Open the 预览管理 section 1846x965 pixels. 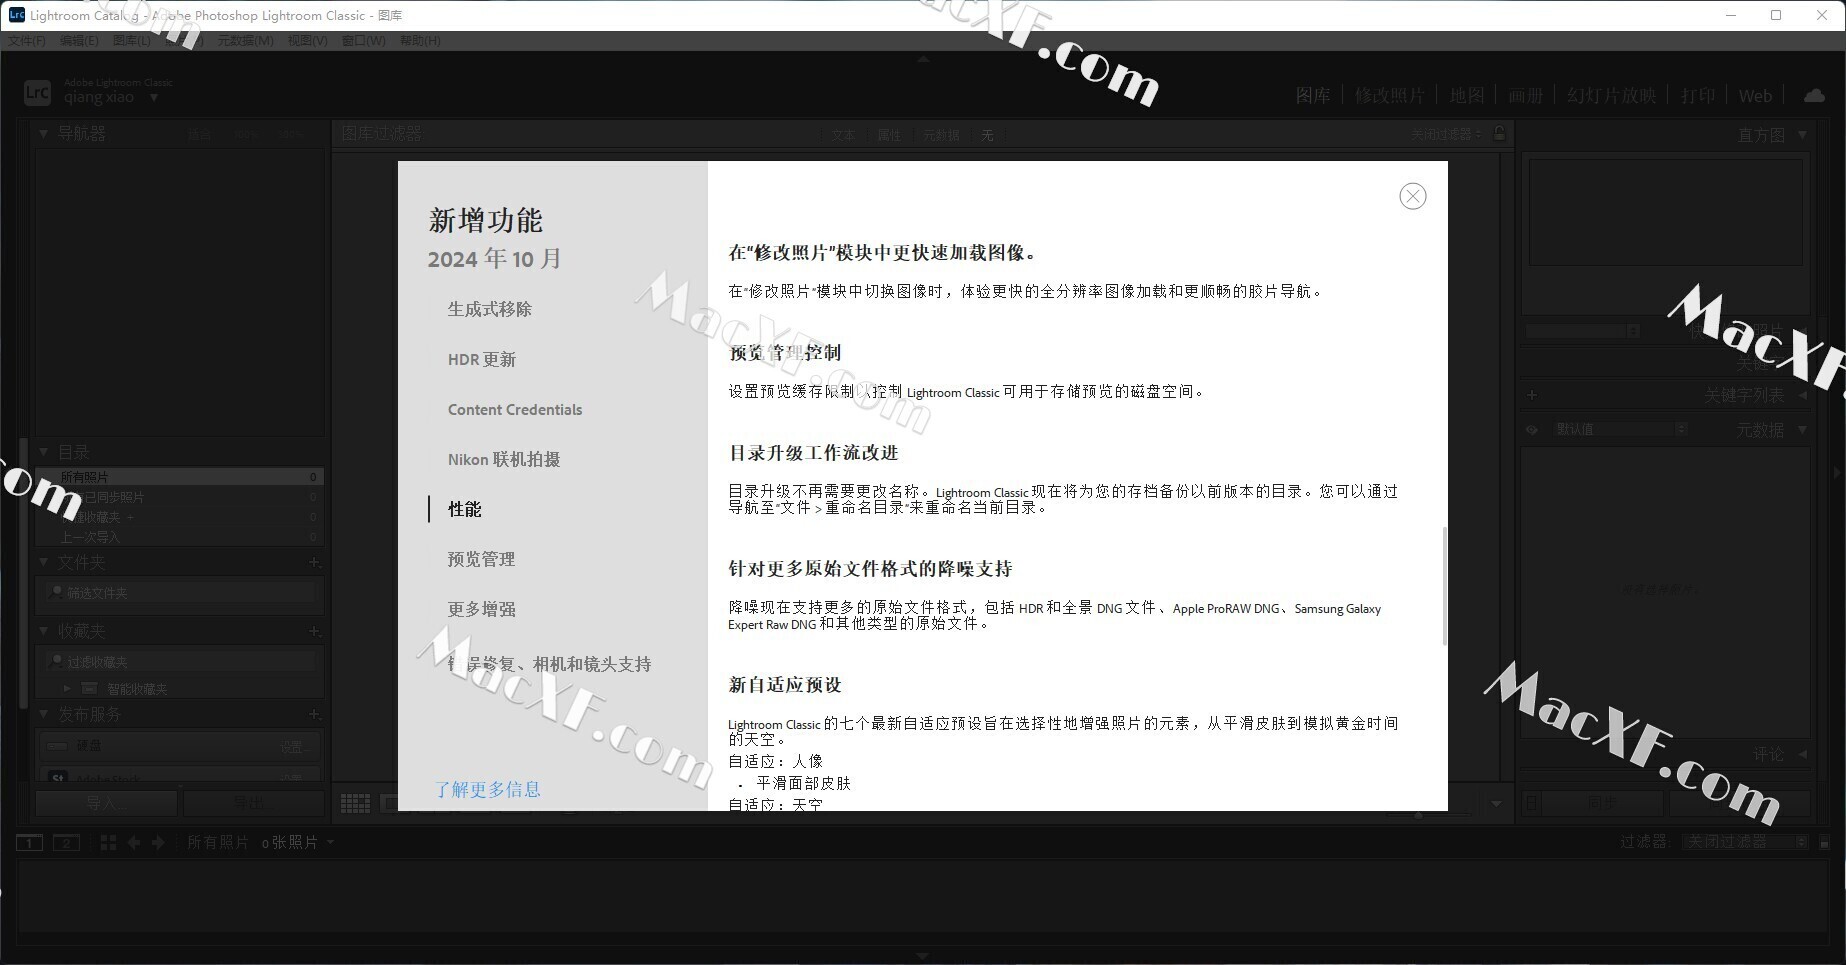(x=481, y=559)
